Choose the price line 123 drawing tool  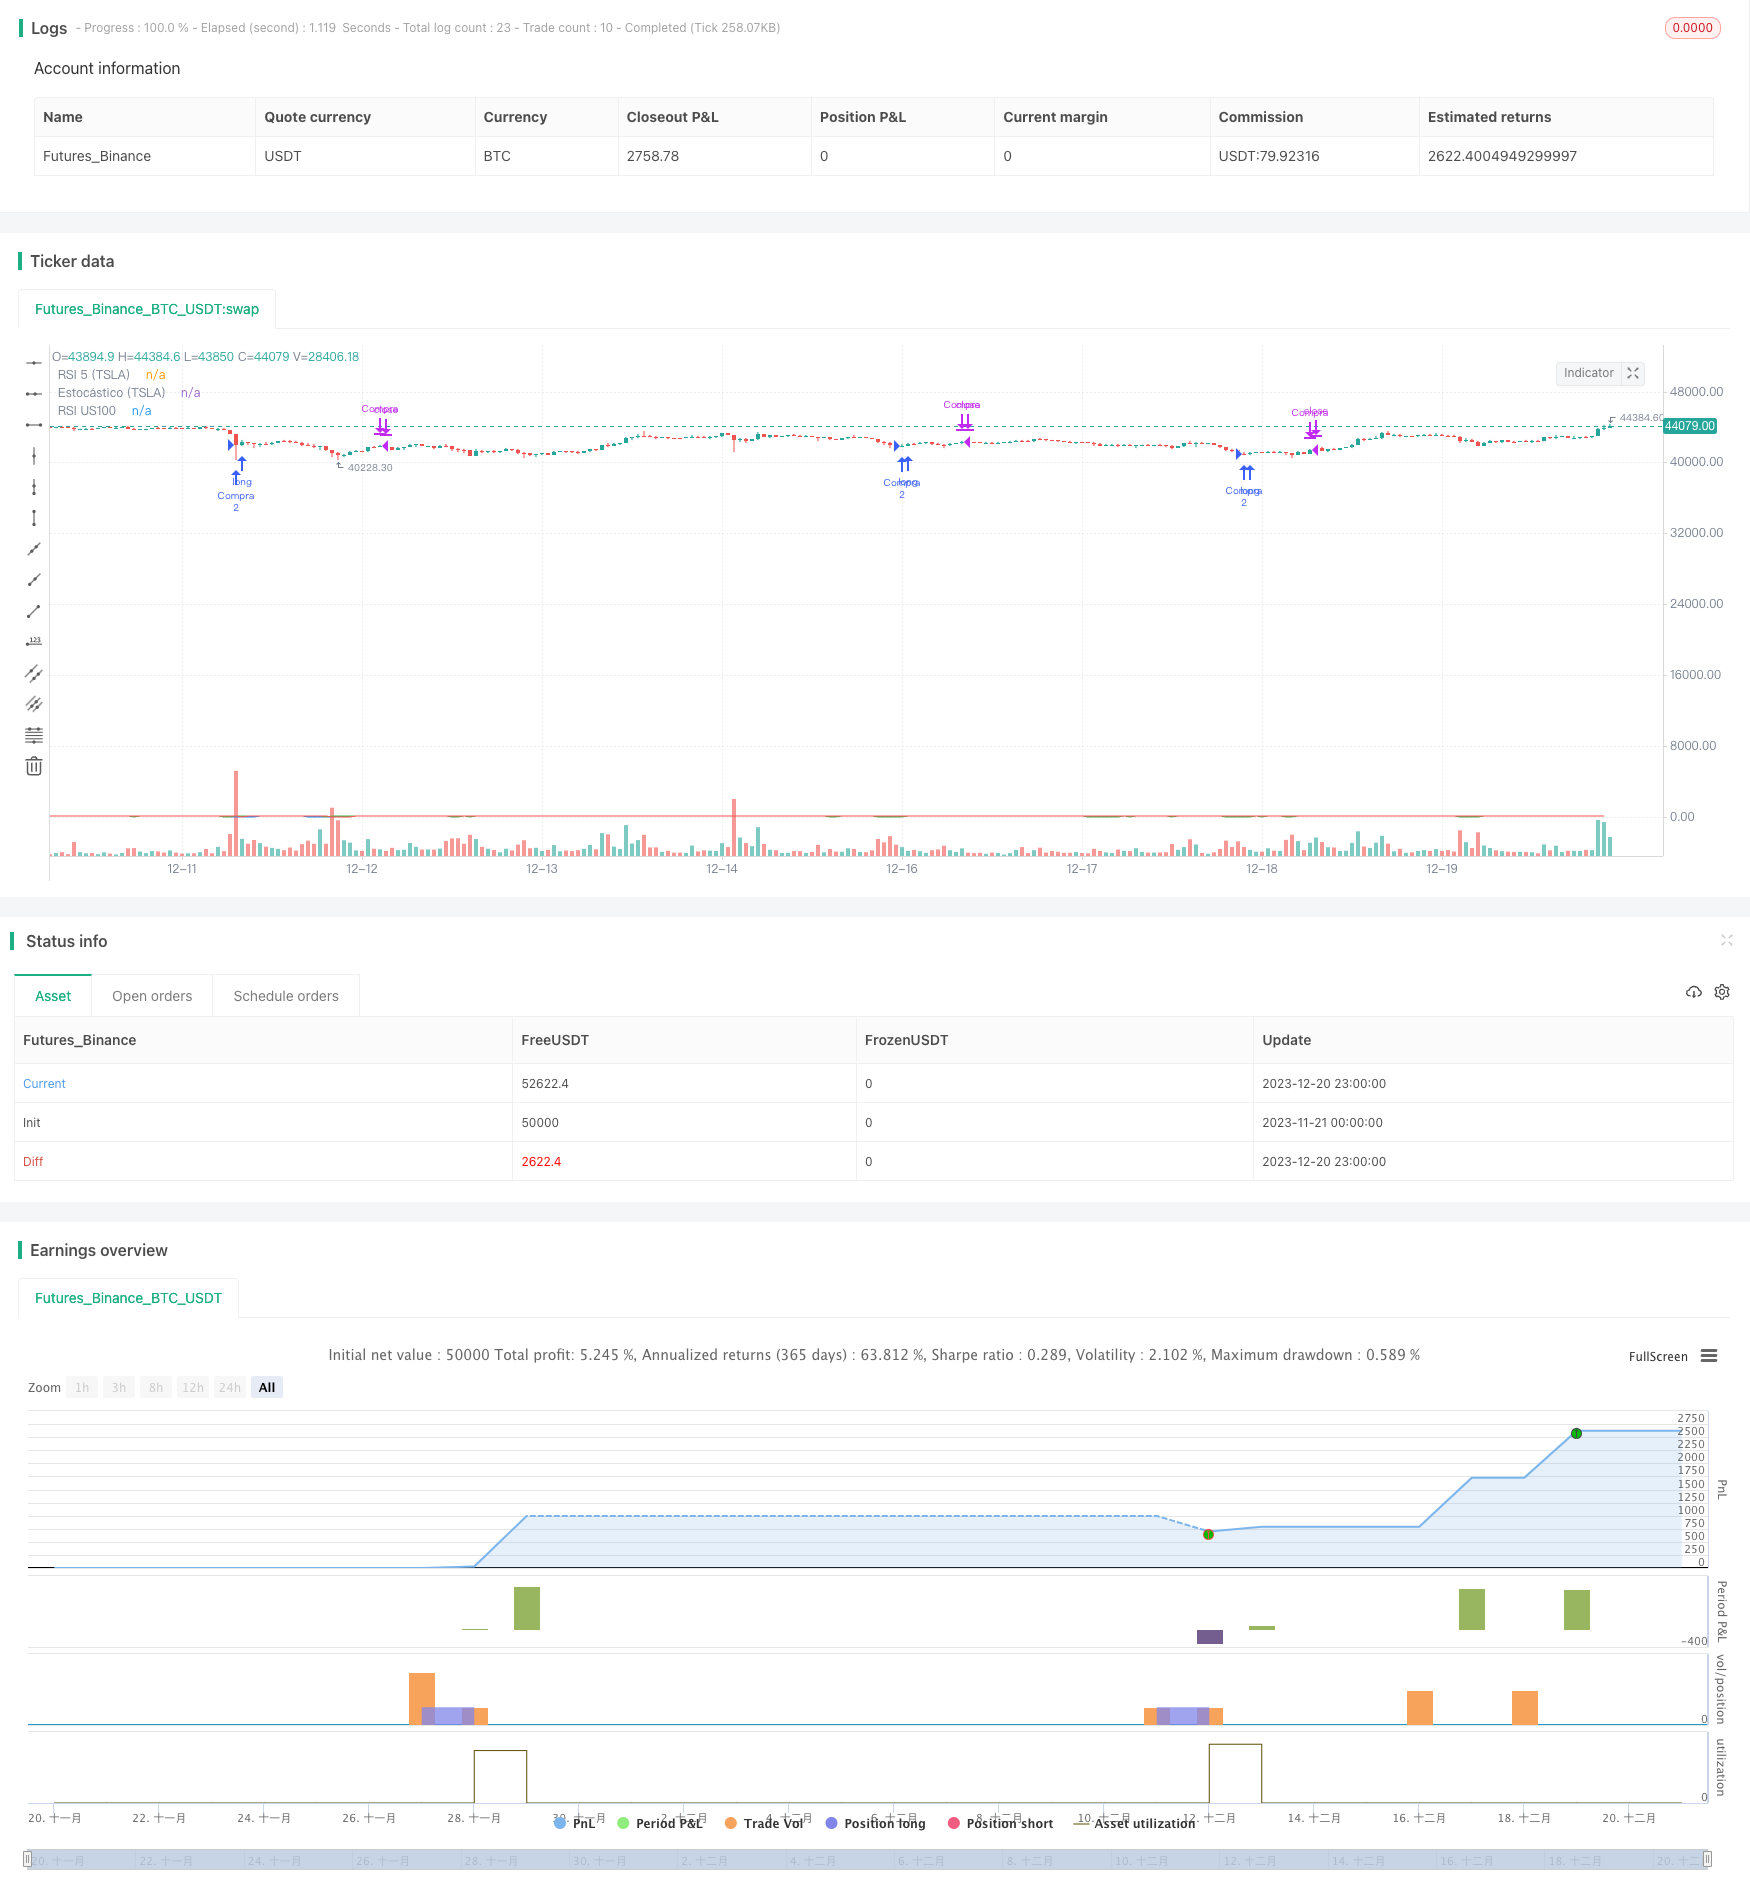[x=34, y=642]
